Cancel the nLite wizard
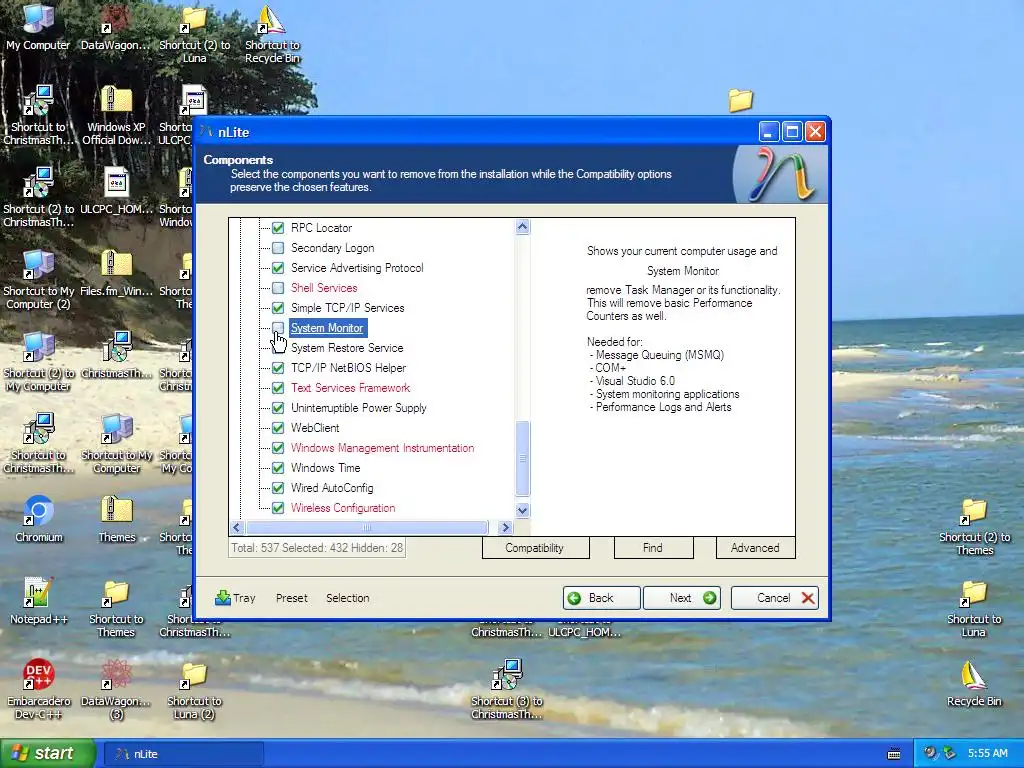The image size is (1024, 768). point(775,598)
